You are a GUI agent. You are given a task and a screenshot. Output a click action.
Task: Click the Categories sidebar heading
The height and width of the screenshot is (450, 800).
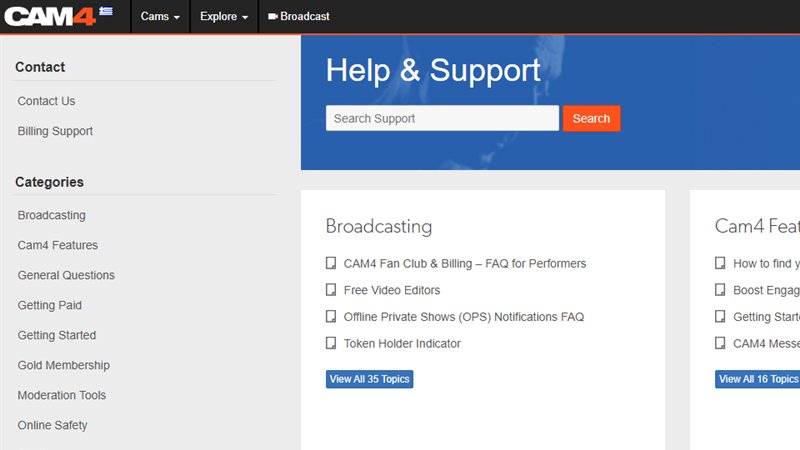coord(49,182)
